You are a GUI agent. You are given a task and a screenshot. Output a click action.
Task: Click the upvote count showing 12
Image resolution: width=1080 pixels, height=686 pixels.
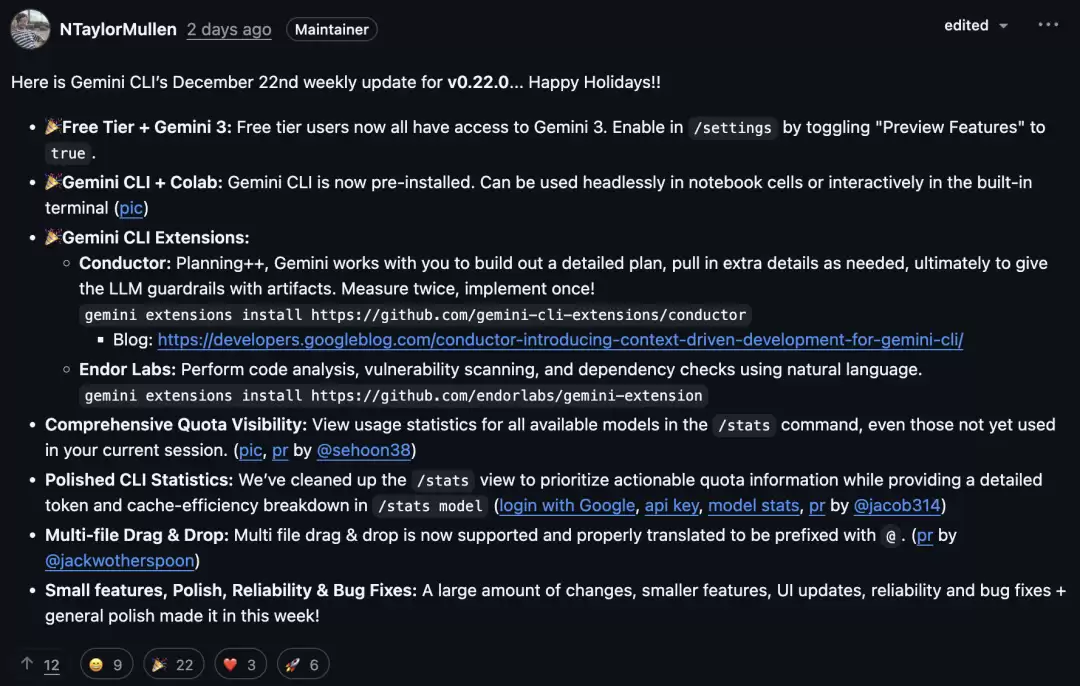(x=51, y=664)
